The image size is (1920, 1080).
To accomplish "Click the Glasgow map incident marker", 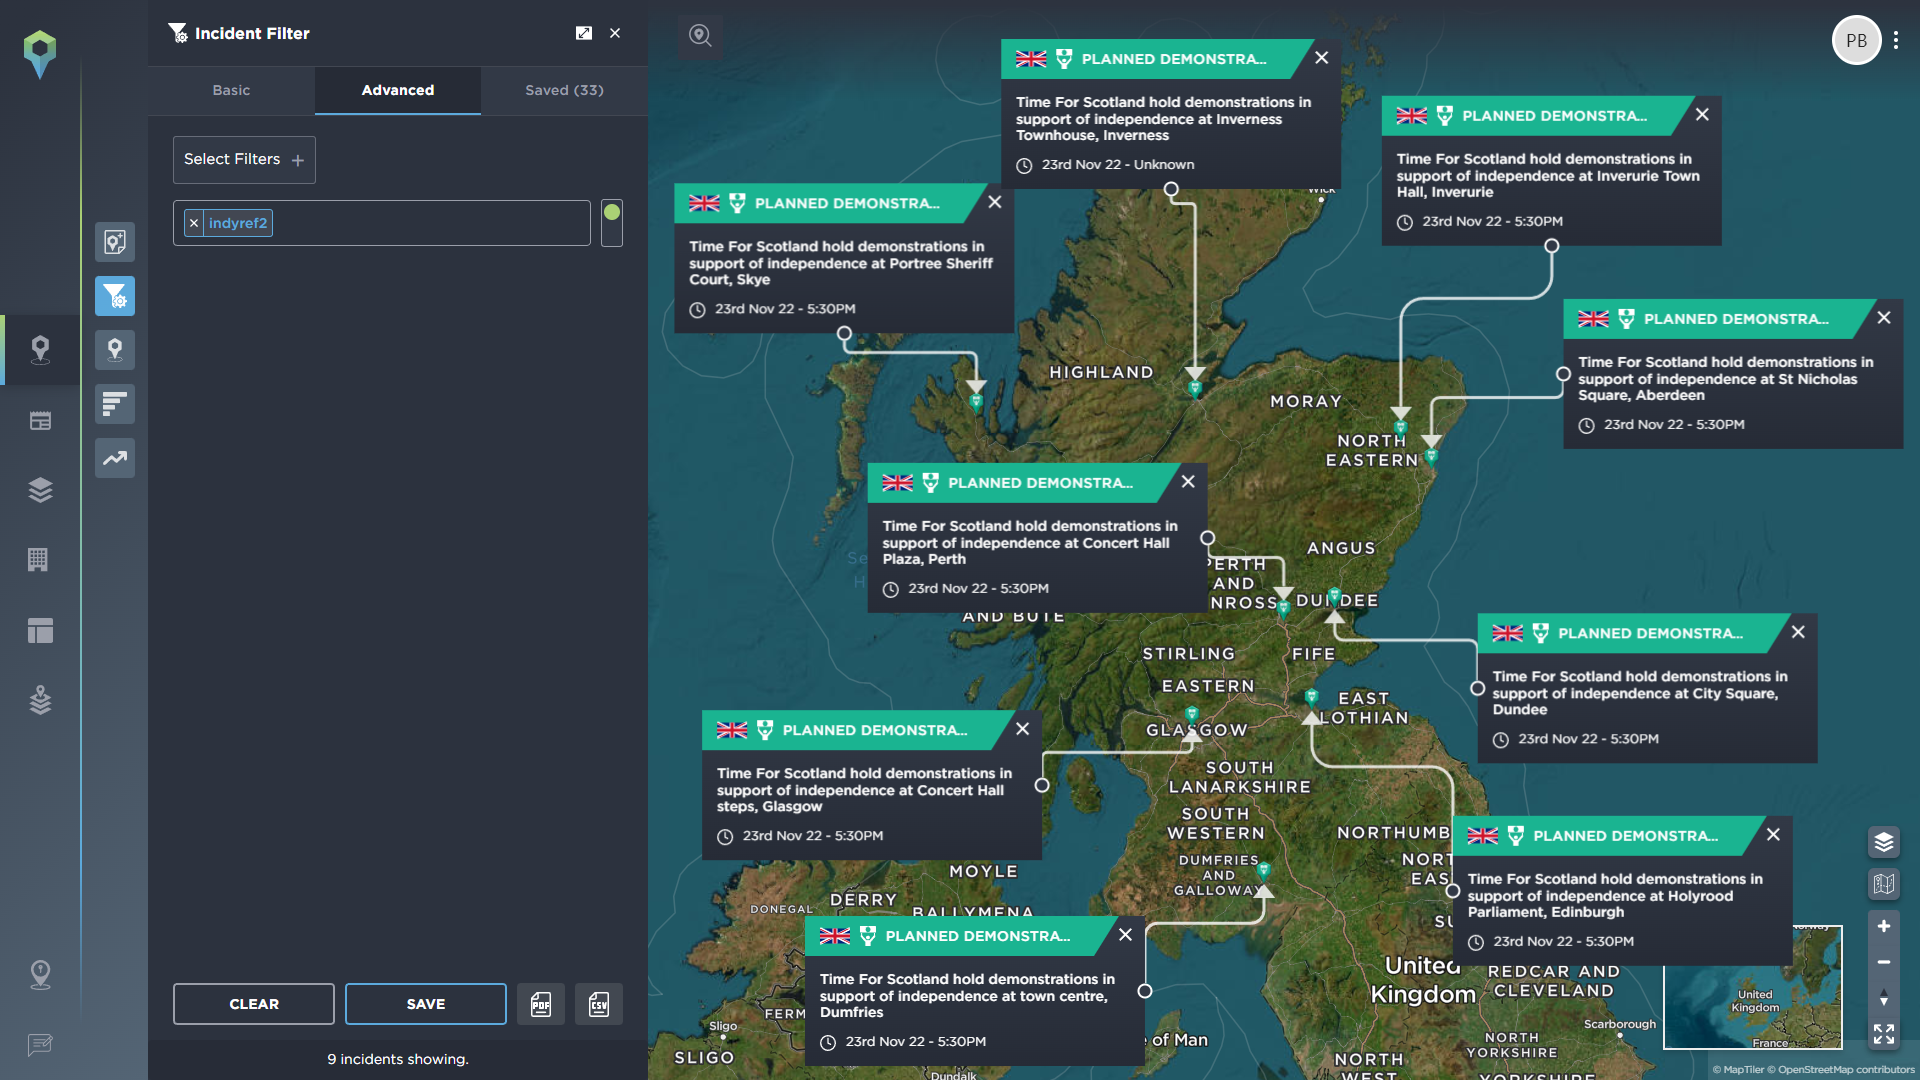I will click(x=1192, y=714).
